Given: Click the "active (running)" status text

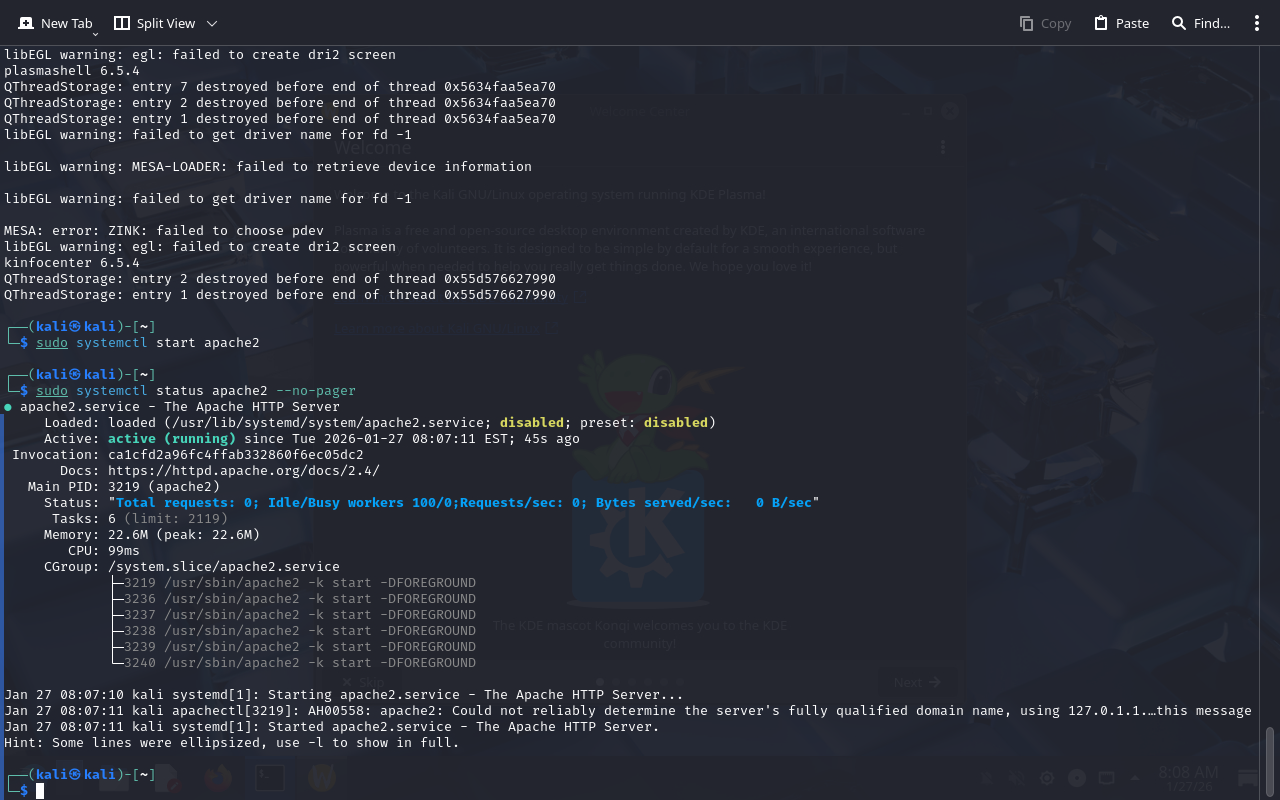Looking at the screenshot, I should 171,439.
